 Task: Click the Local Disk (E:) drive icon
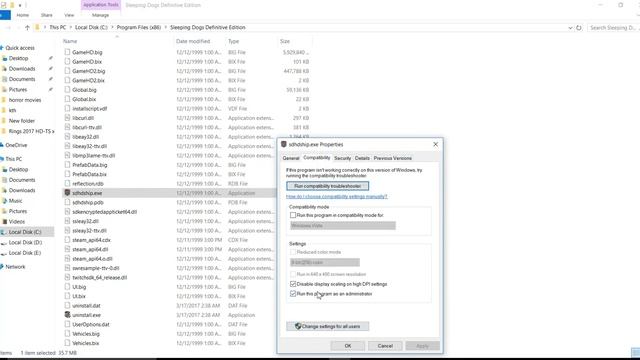(x=4, y=253)
